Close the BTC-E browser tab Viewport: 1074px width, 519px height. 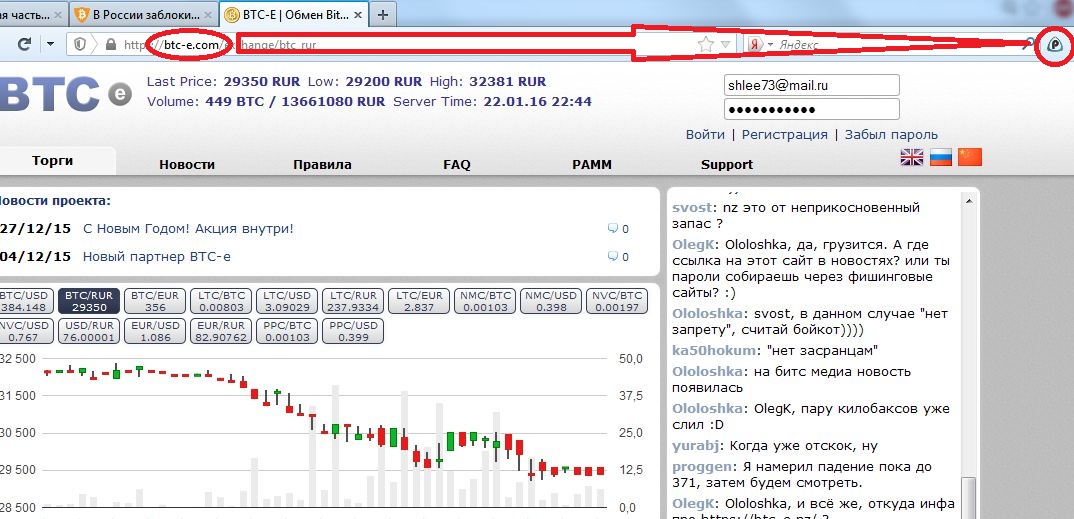pyautogui.click(x=358, y=14)
